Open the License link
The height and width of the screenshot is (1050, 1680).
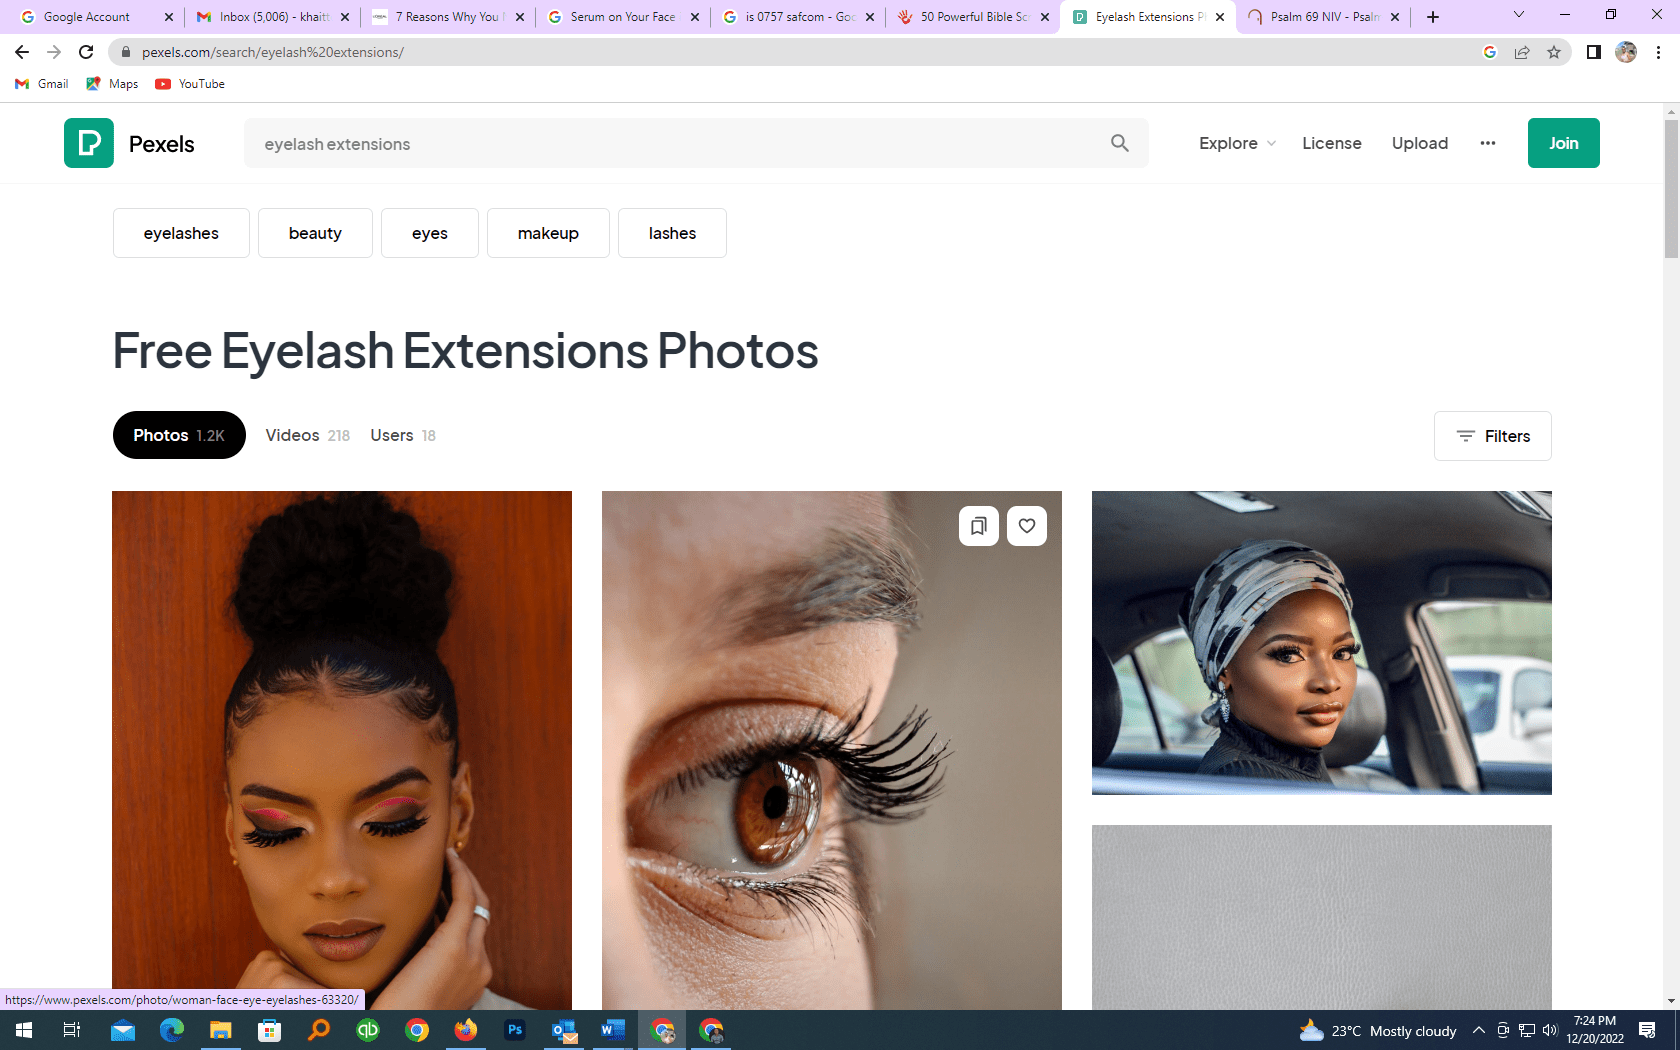[1331, 143]
